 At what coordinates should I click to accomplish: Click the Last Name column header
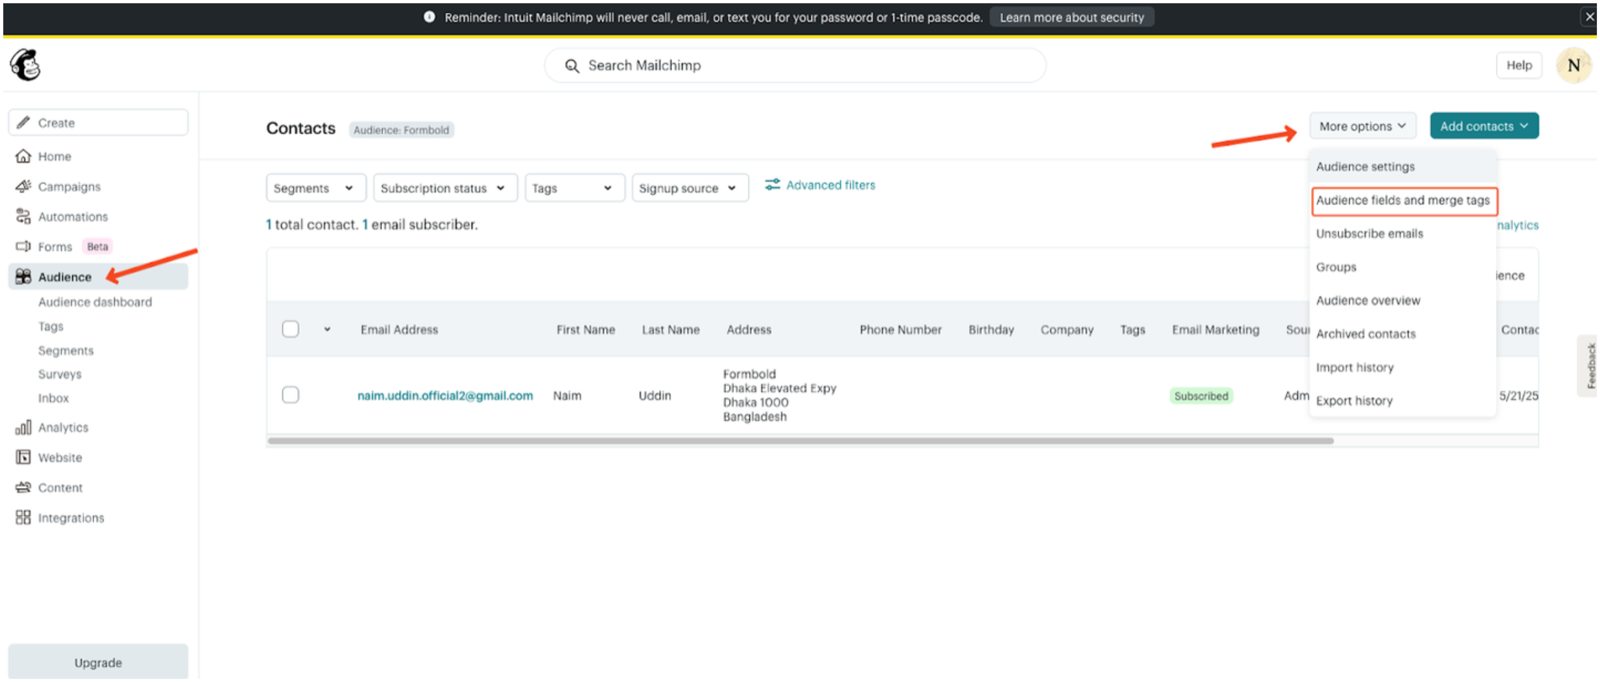click(x=671, y=329)
